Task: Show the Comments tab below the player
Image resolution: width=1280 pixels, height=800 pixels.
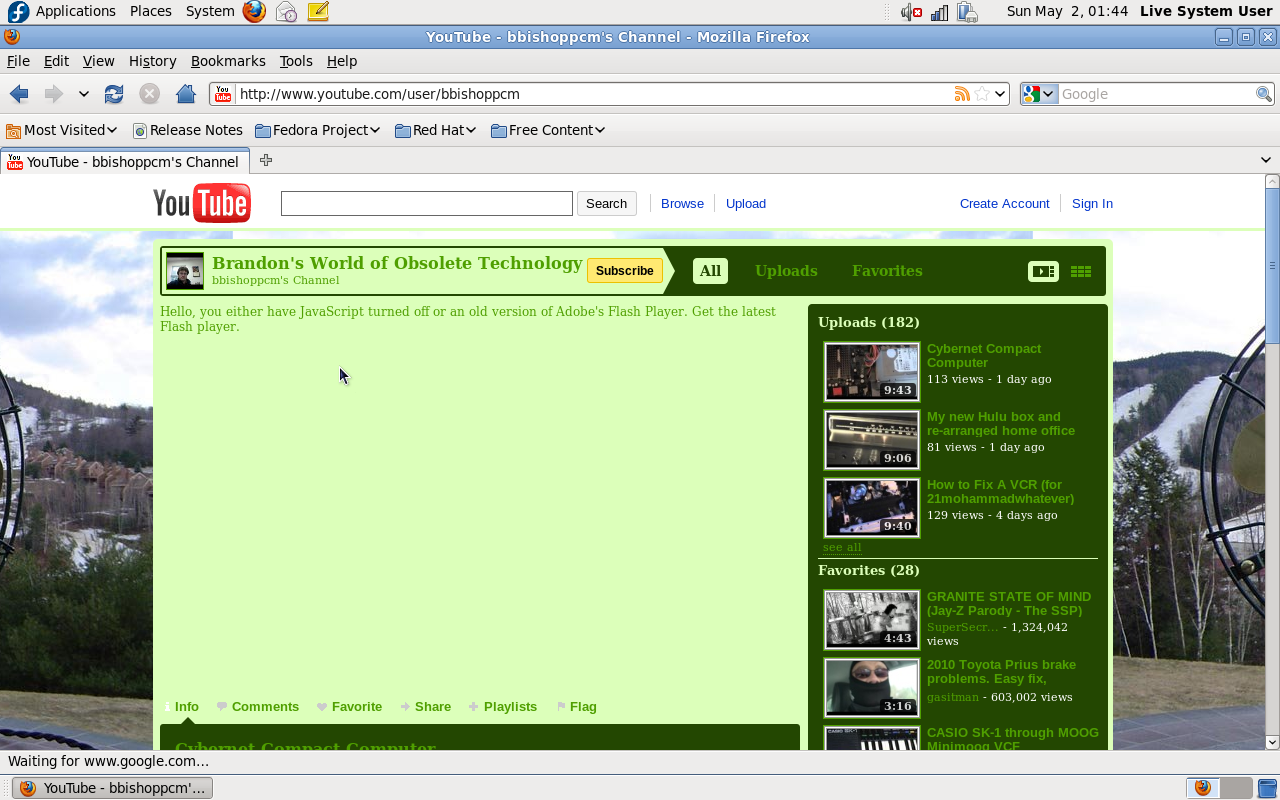Action: [258, 706]
